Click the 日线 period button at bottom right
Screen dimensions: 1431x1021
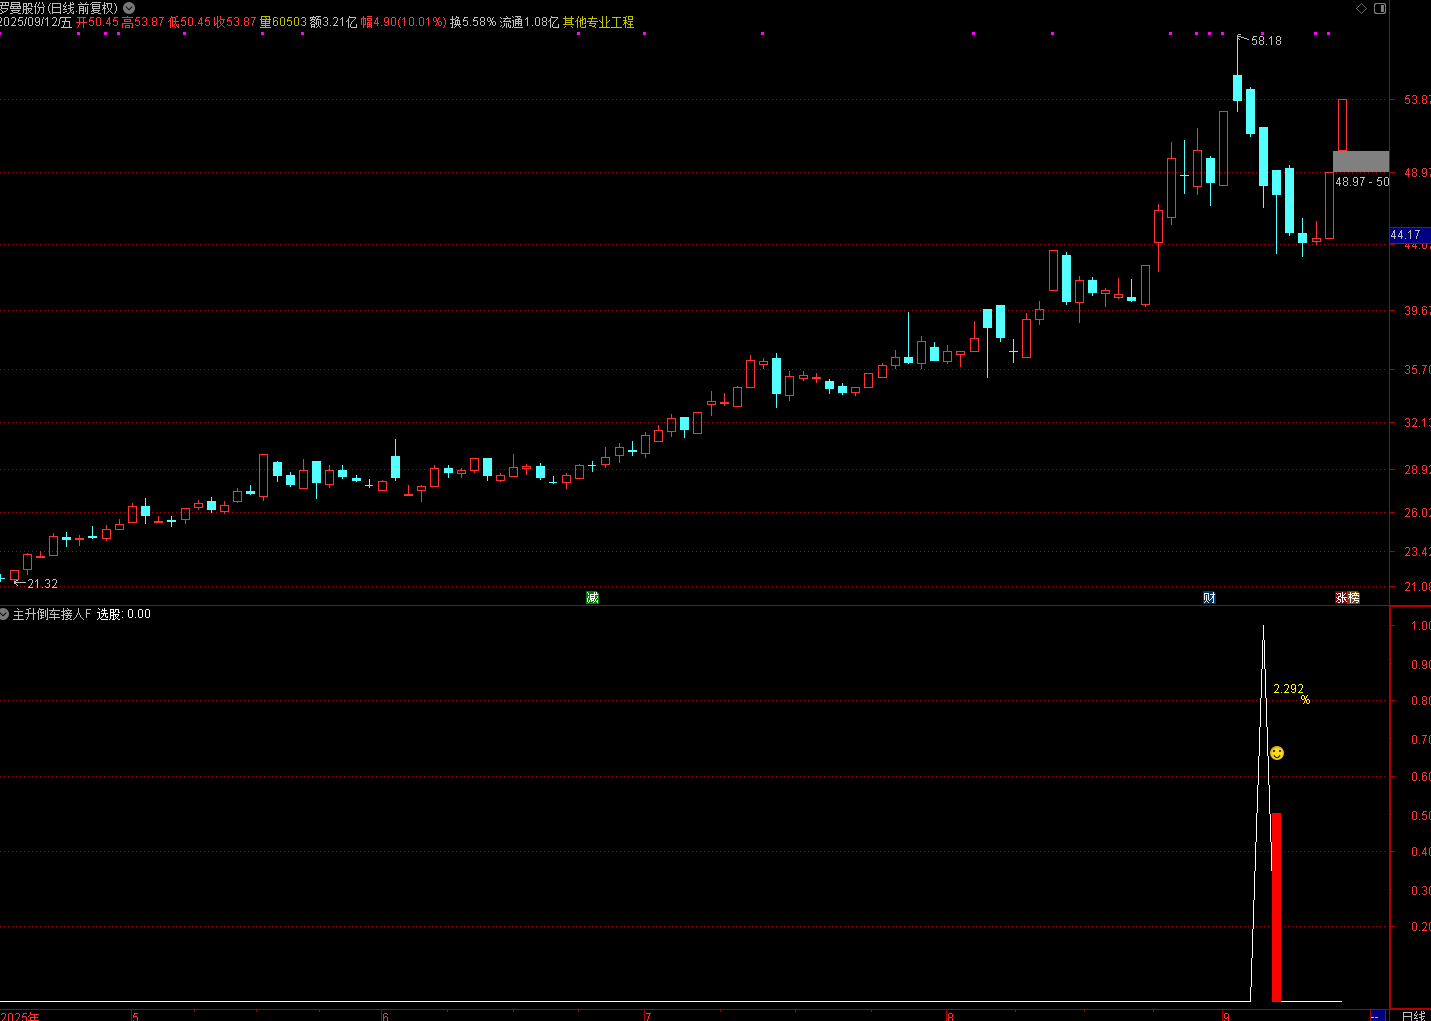pyautogui.click(x=1413, y=1015)
